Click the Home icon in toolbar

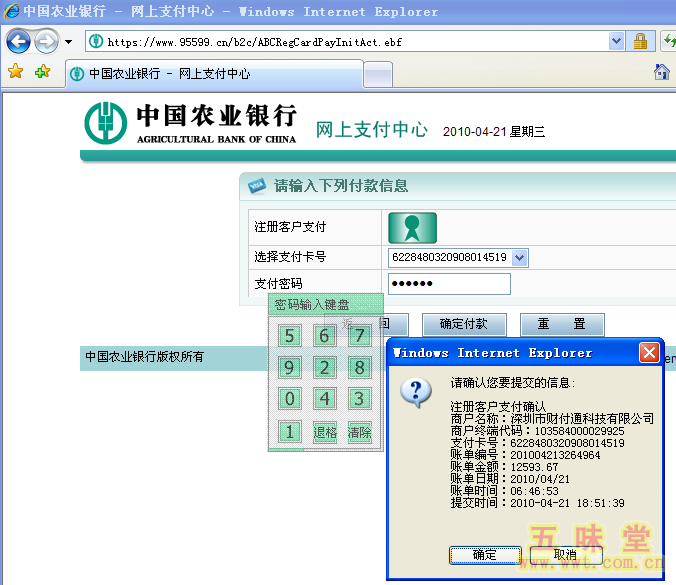[662, 72]
